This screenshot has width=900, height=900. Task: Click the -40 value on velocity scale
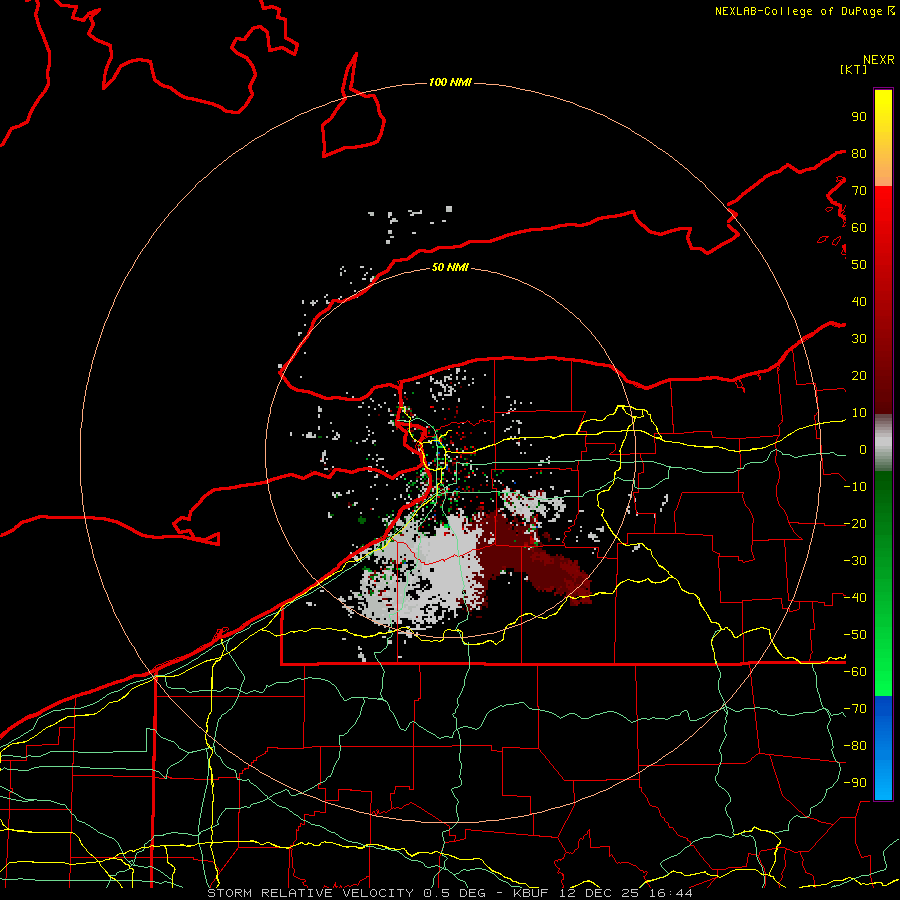[855, 598]
